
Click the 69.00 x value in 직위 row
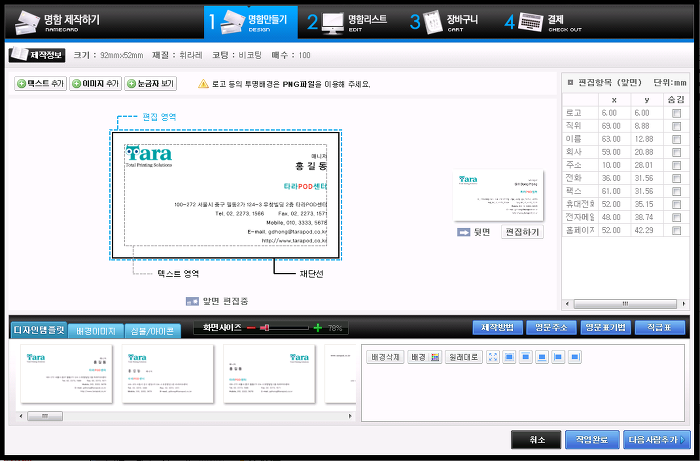tap(611, 126)
